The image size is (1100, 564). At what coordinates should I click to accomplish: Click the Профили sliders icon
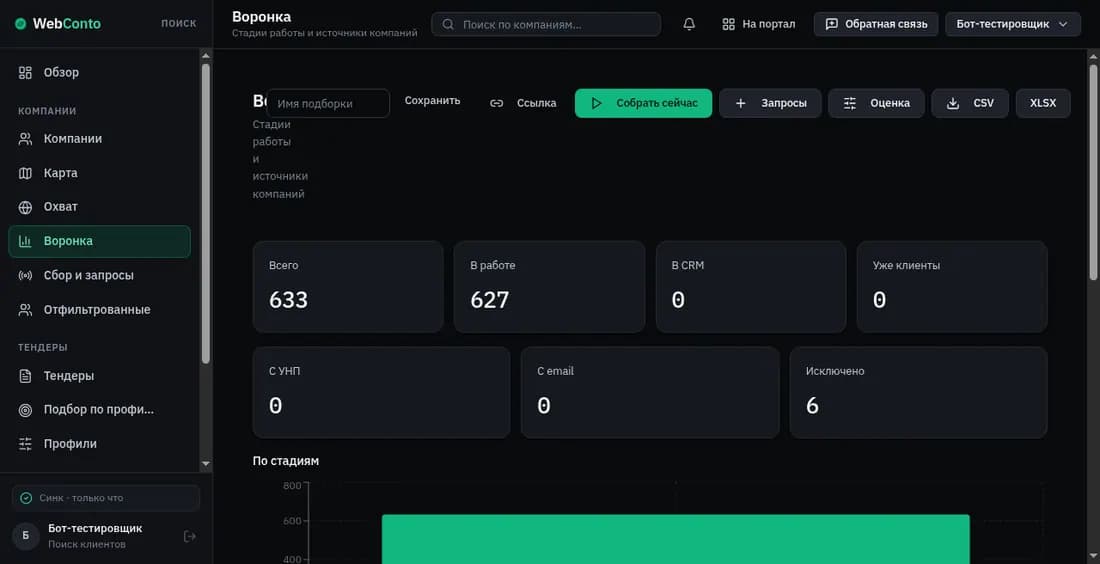tap(25, 444)
